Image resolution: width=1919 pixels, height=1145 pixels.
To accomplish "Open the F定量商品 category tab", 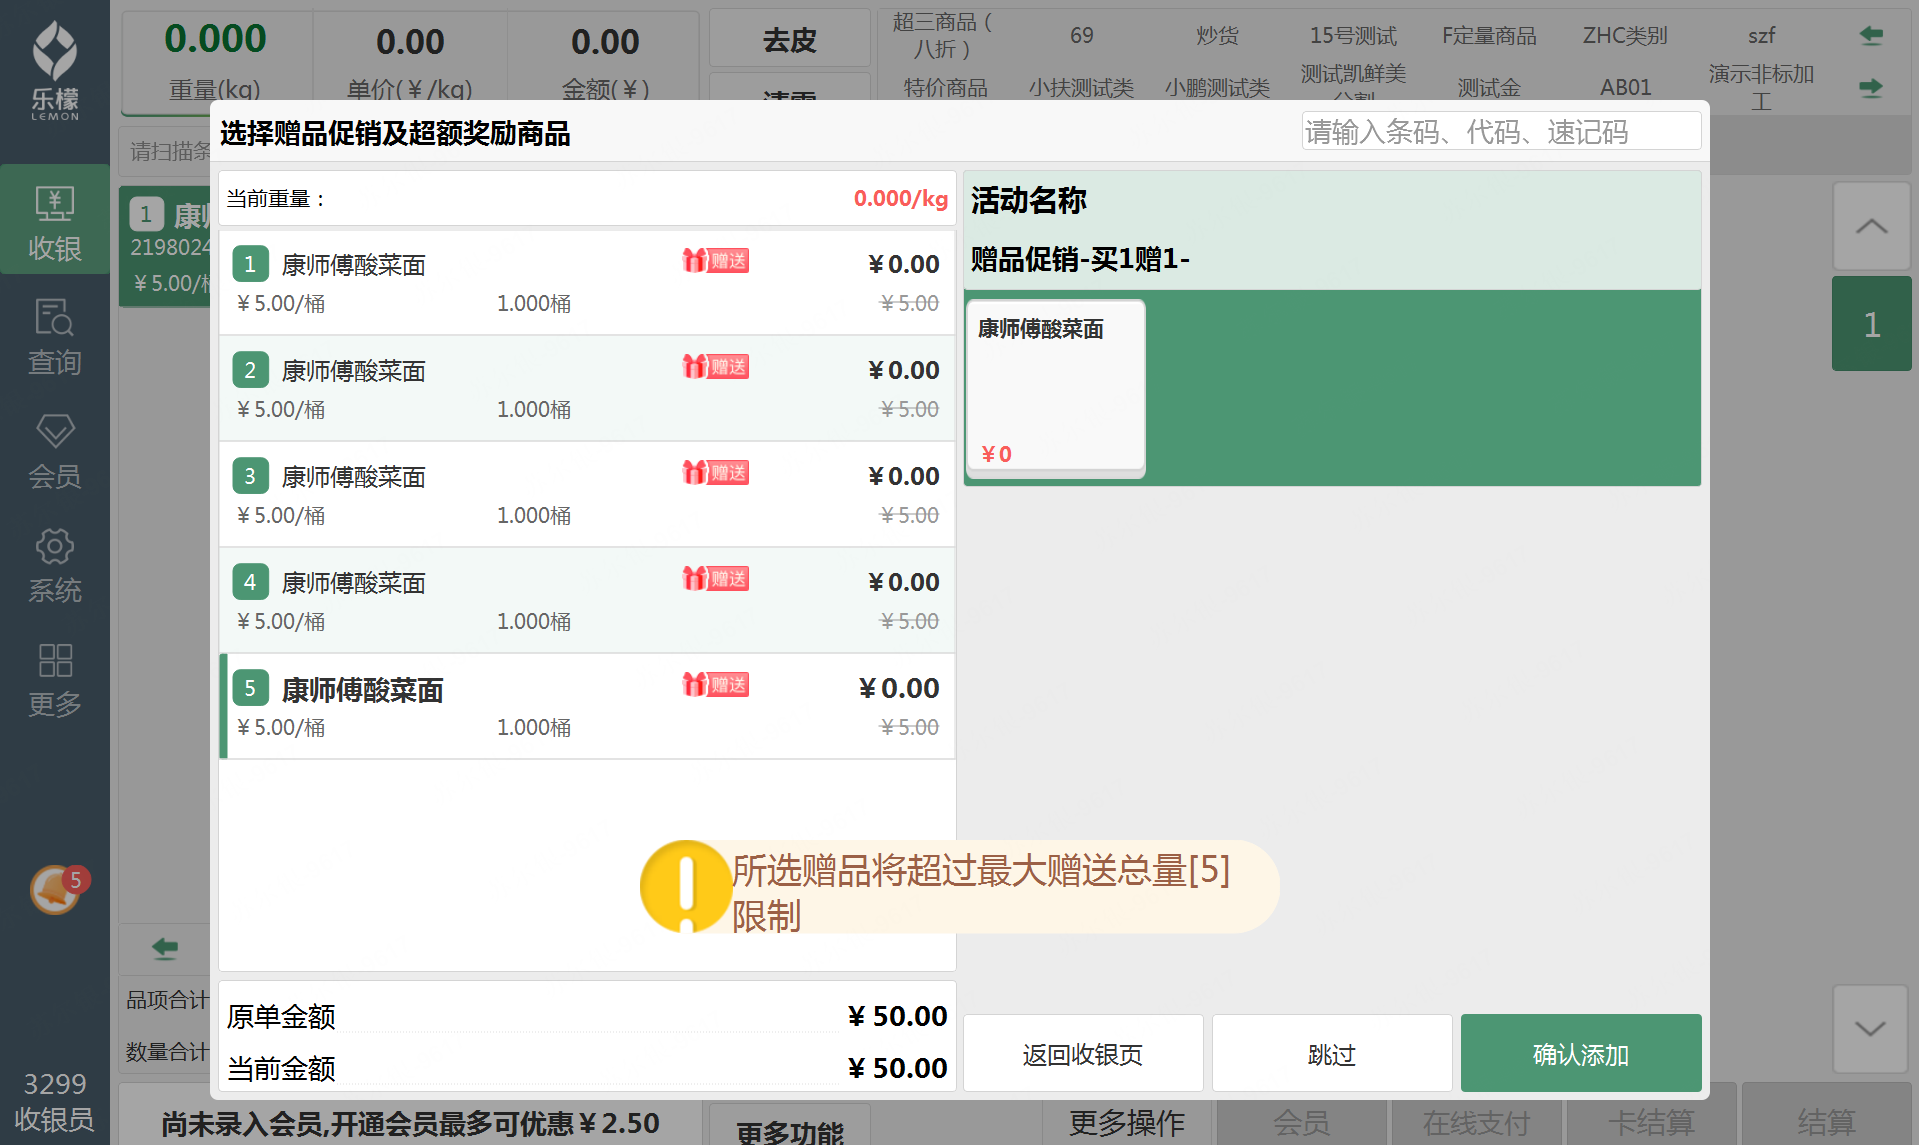I will (x=1490, y=36).
